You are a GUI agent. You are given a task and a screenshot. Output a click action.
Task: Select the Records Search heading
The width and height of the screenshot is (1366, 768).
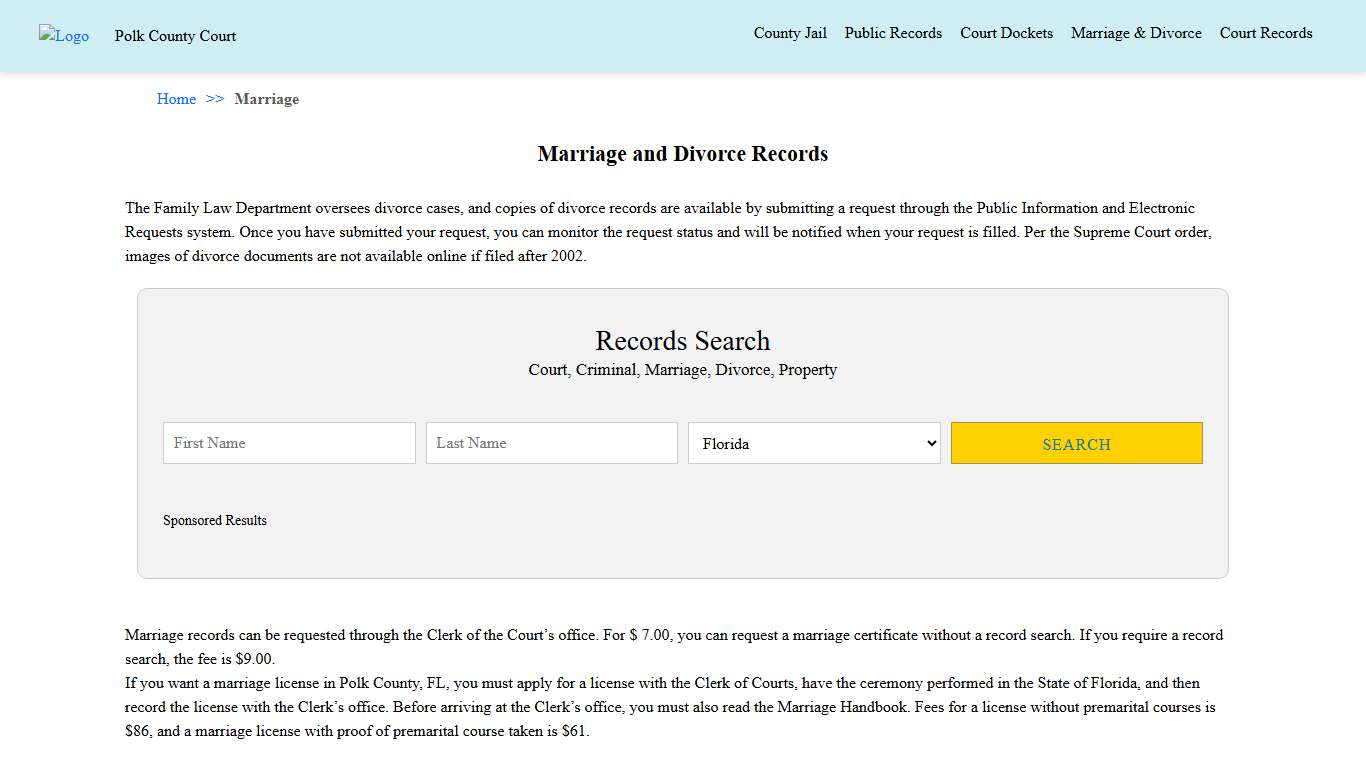point(682,341)
